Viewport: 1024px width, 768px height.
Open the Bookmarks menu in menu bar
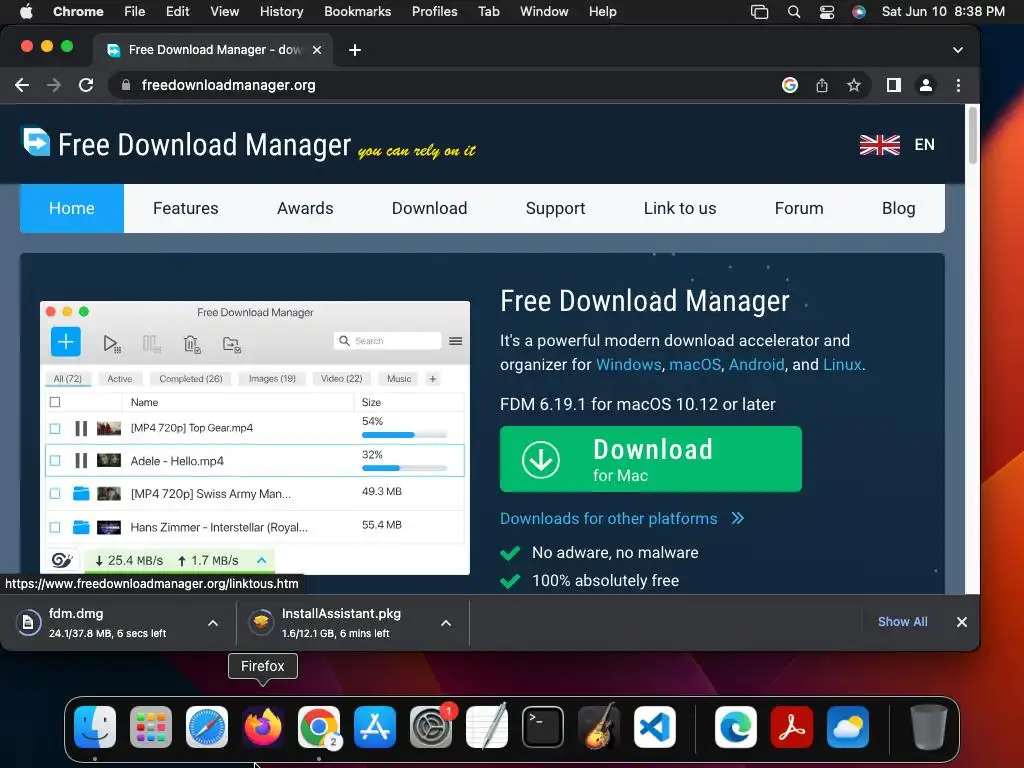[358, 12]
